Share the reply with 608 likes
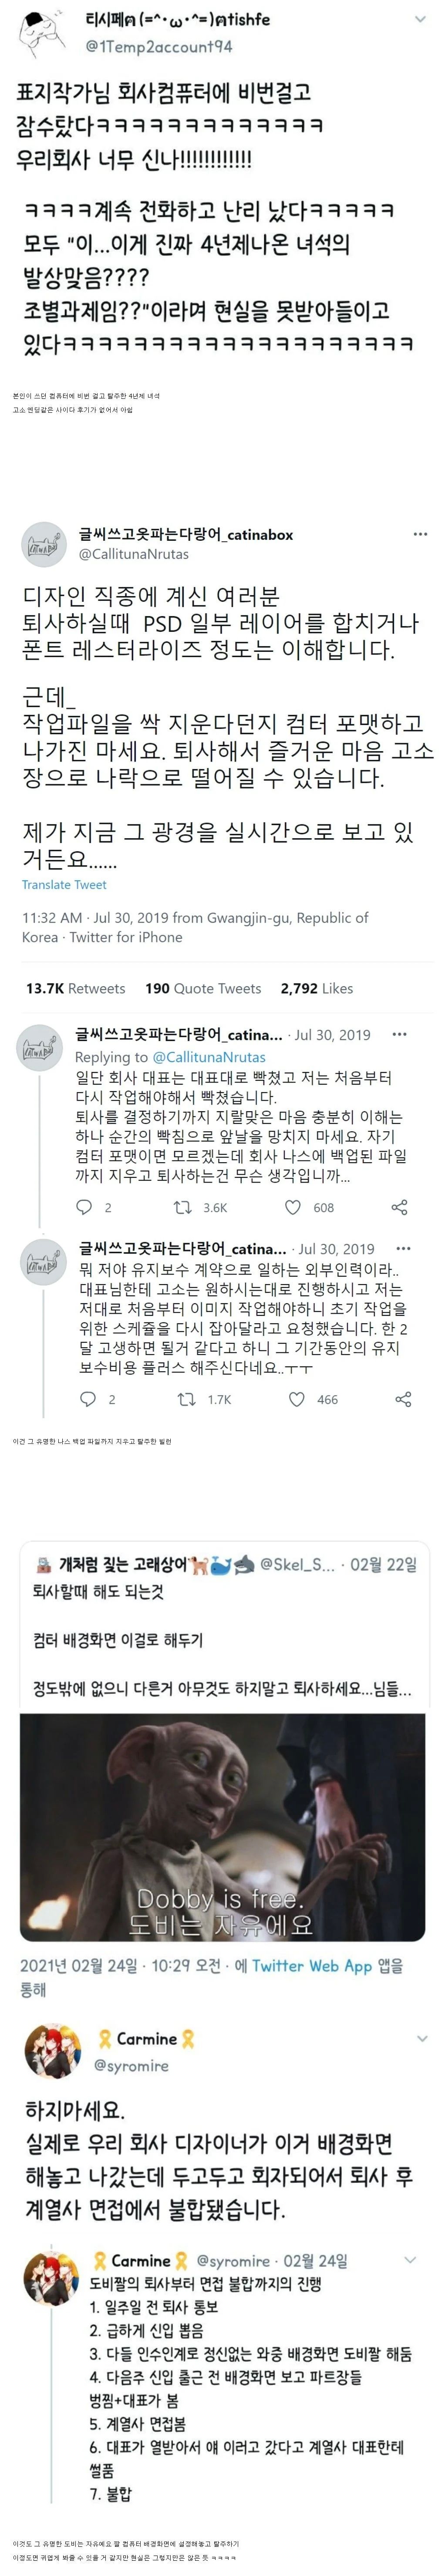This screenshot has height=2576, width=445. pos(399,1207)
